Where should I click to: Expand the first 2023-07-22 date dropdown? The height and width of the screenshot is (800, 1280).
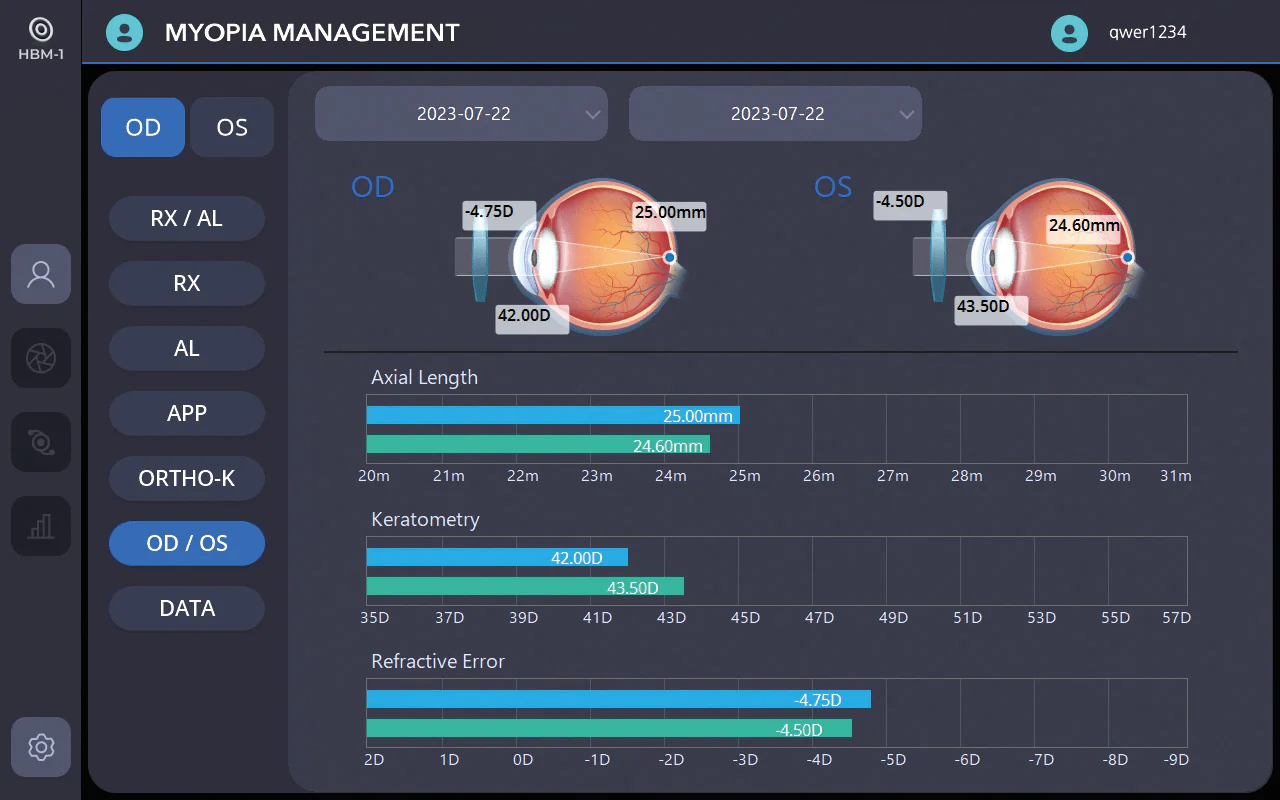pyautogui.click(x=461, y=113)
